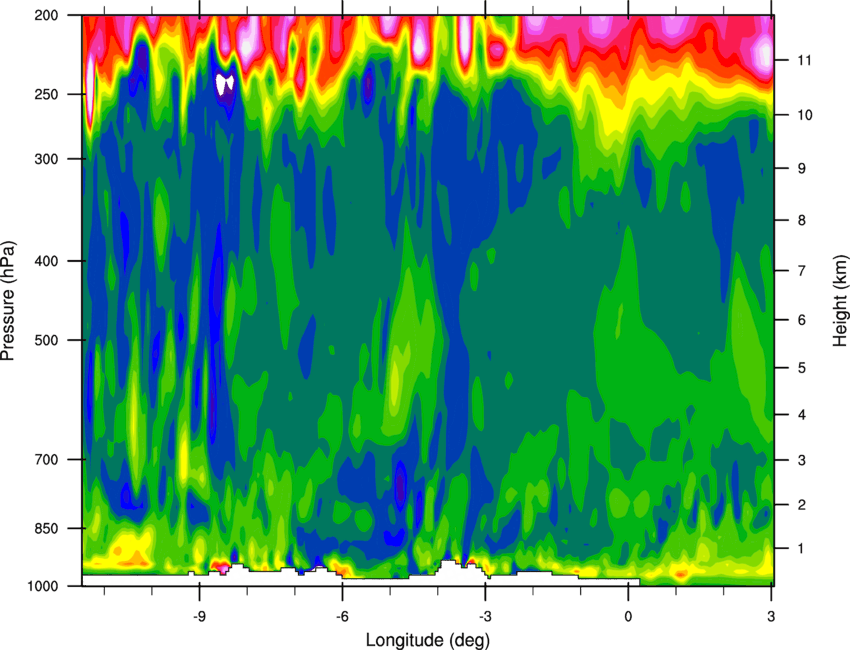This screenshot has height=650, width=850.
Task: Pick the 11 km height tick label
Action: click(x=804, y=60)
